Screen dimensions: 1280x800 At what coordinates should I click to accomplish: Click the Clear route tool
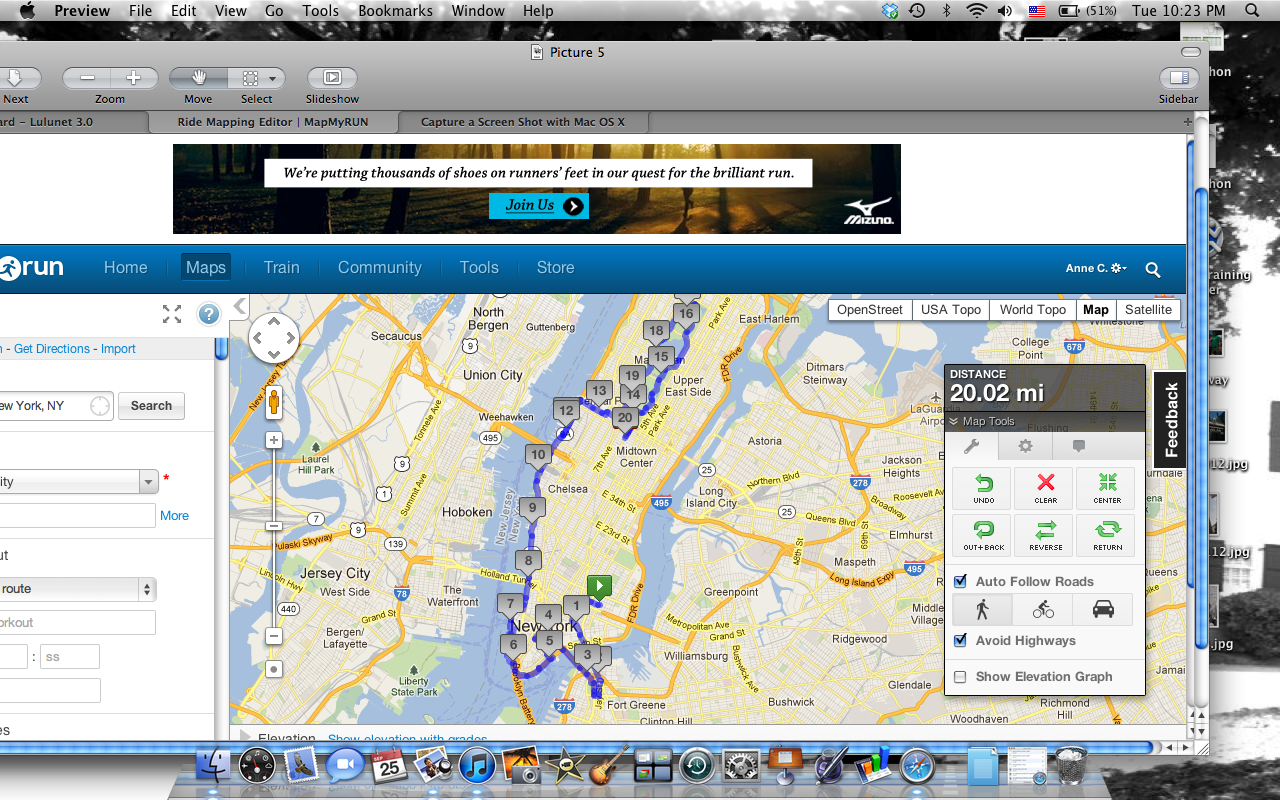(x=1045, y=488)
